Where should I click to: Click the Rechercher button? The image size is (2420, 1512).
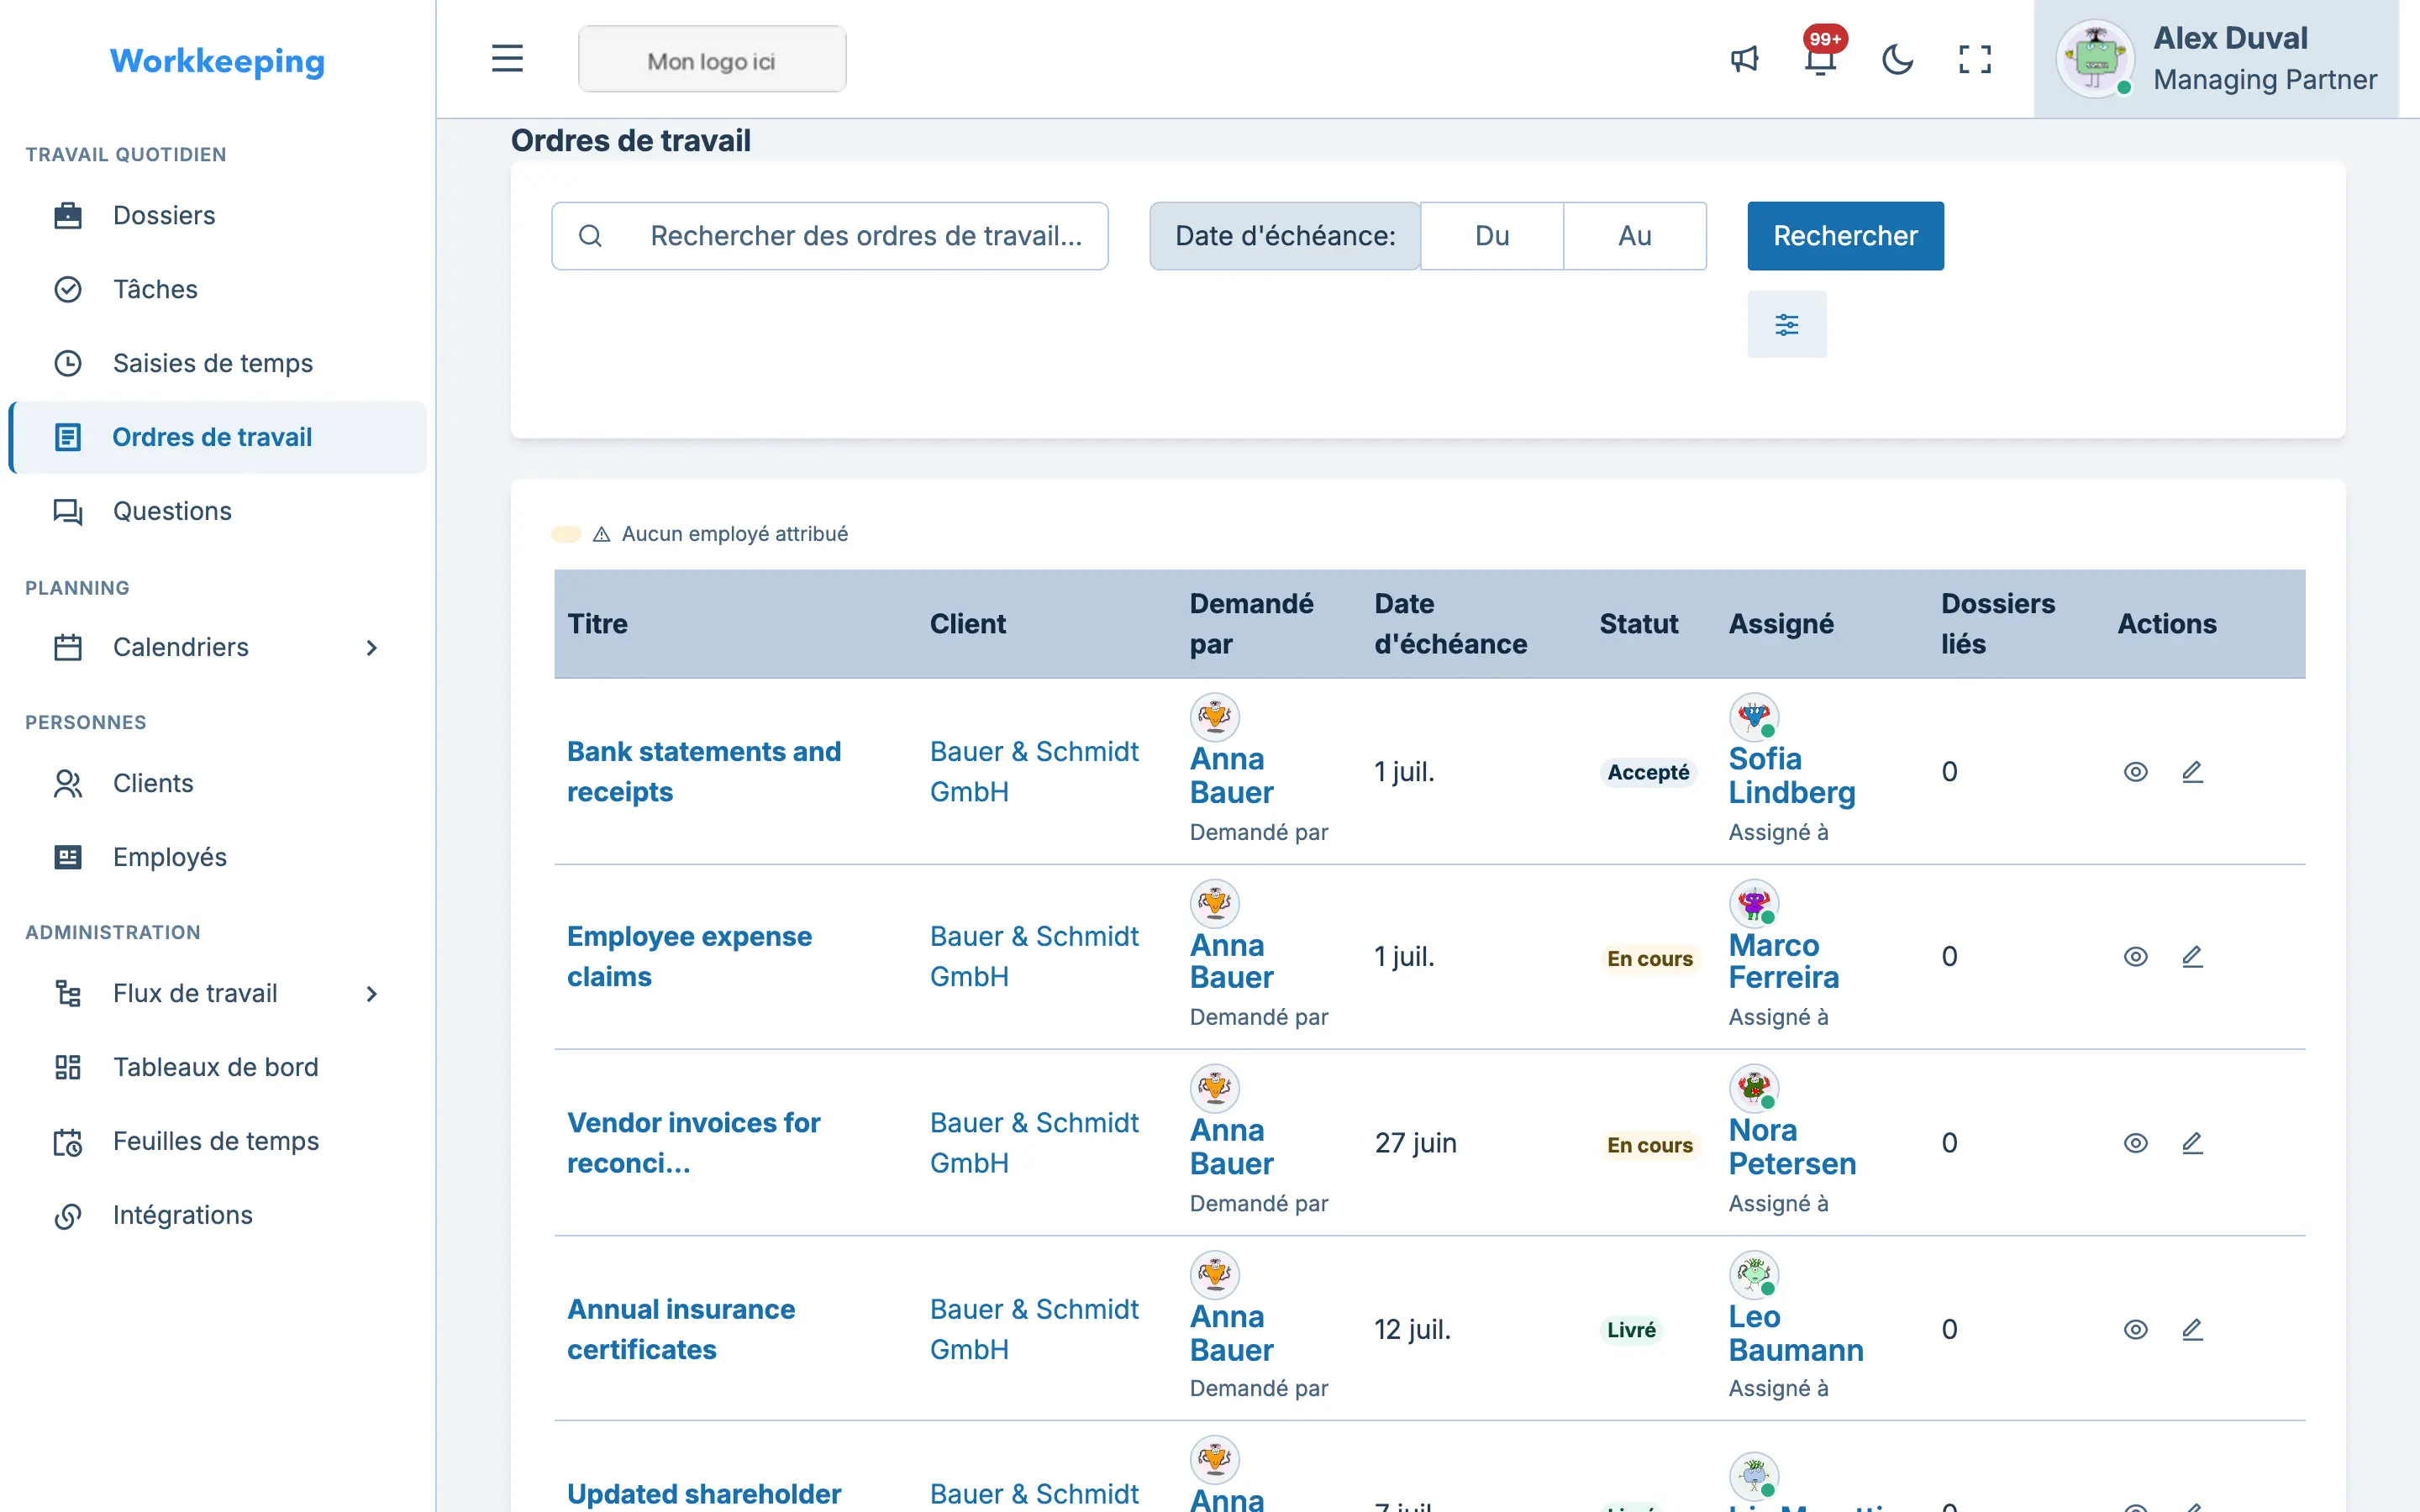point(1845,236)
